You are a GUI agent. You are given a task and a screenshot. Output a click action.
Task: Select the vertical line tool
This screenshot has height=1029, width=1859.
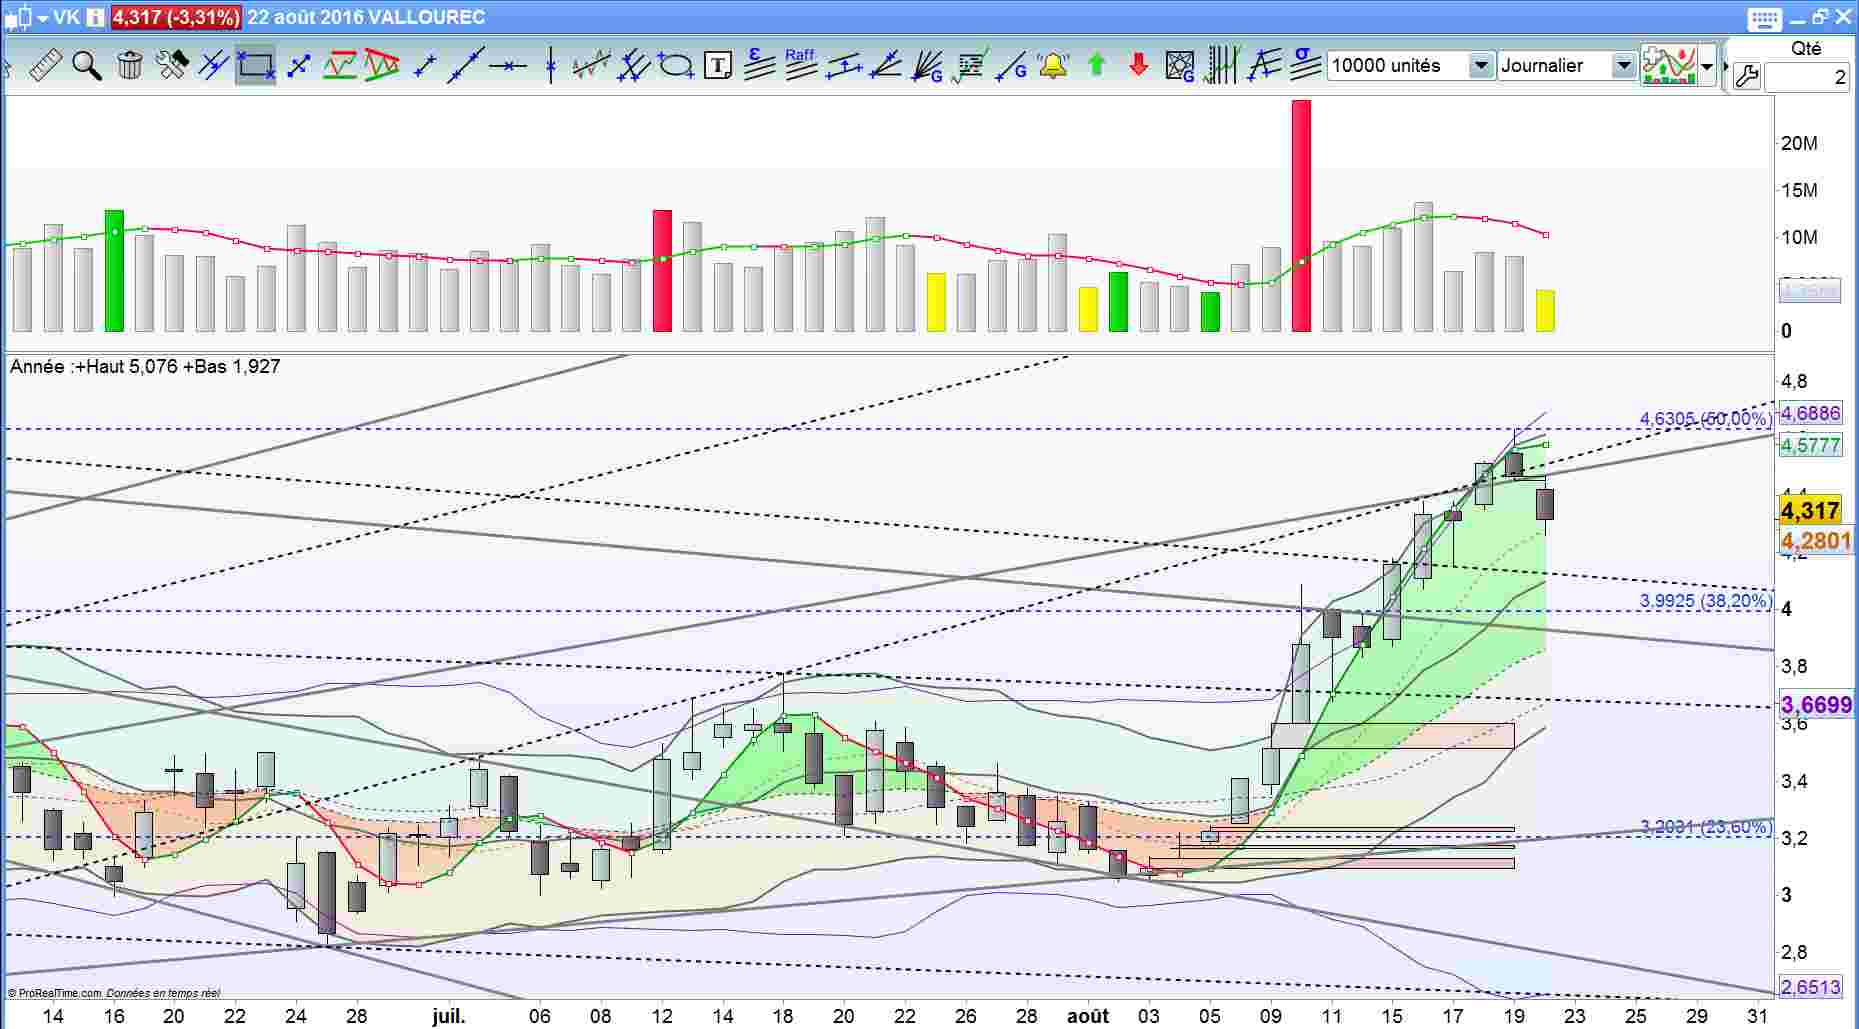tap(550, 66)
